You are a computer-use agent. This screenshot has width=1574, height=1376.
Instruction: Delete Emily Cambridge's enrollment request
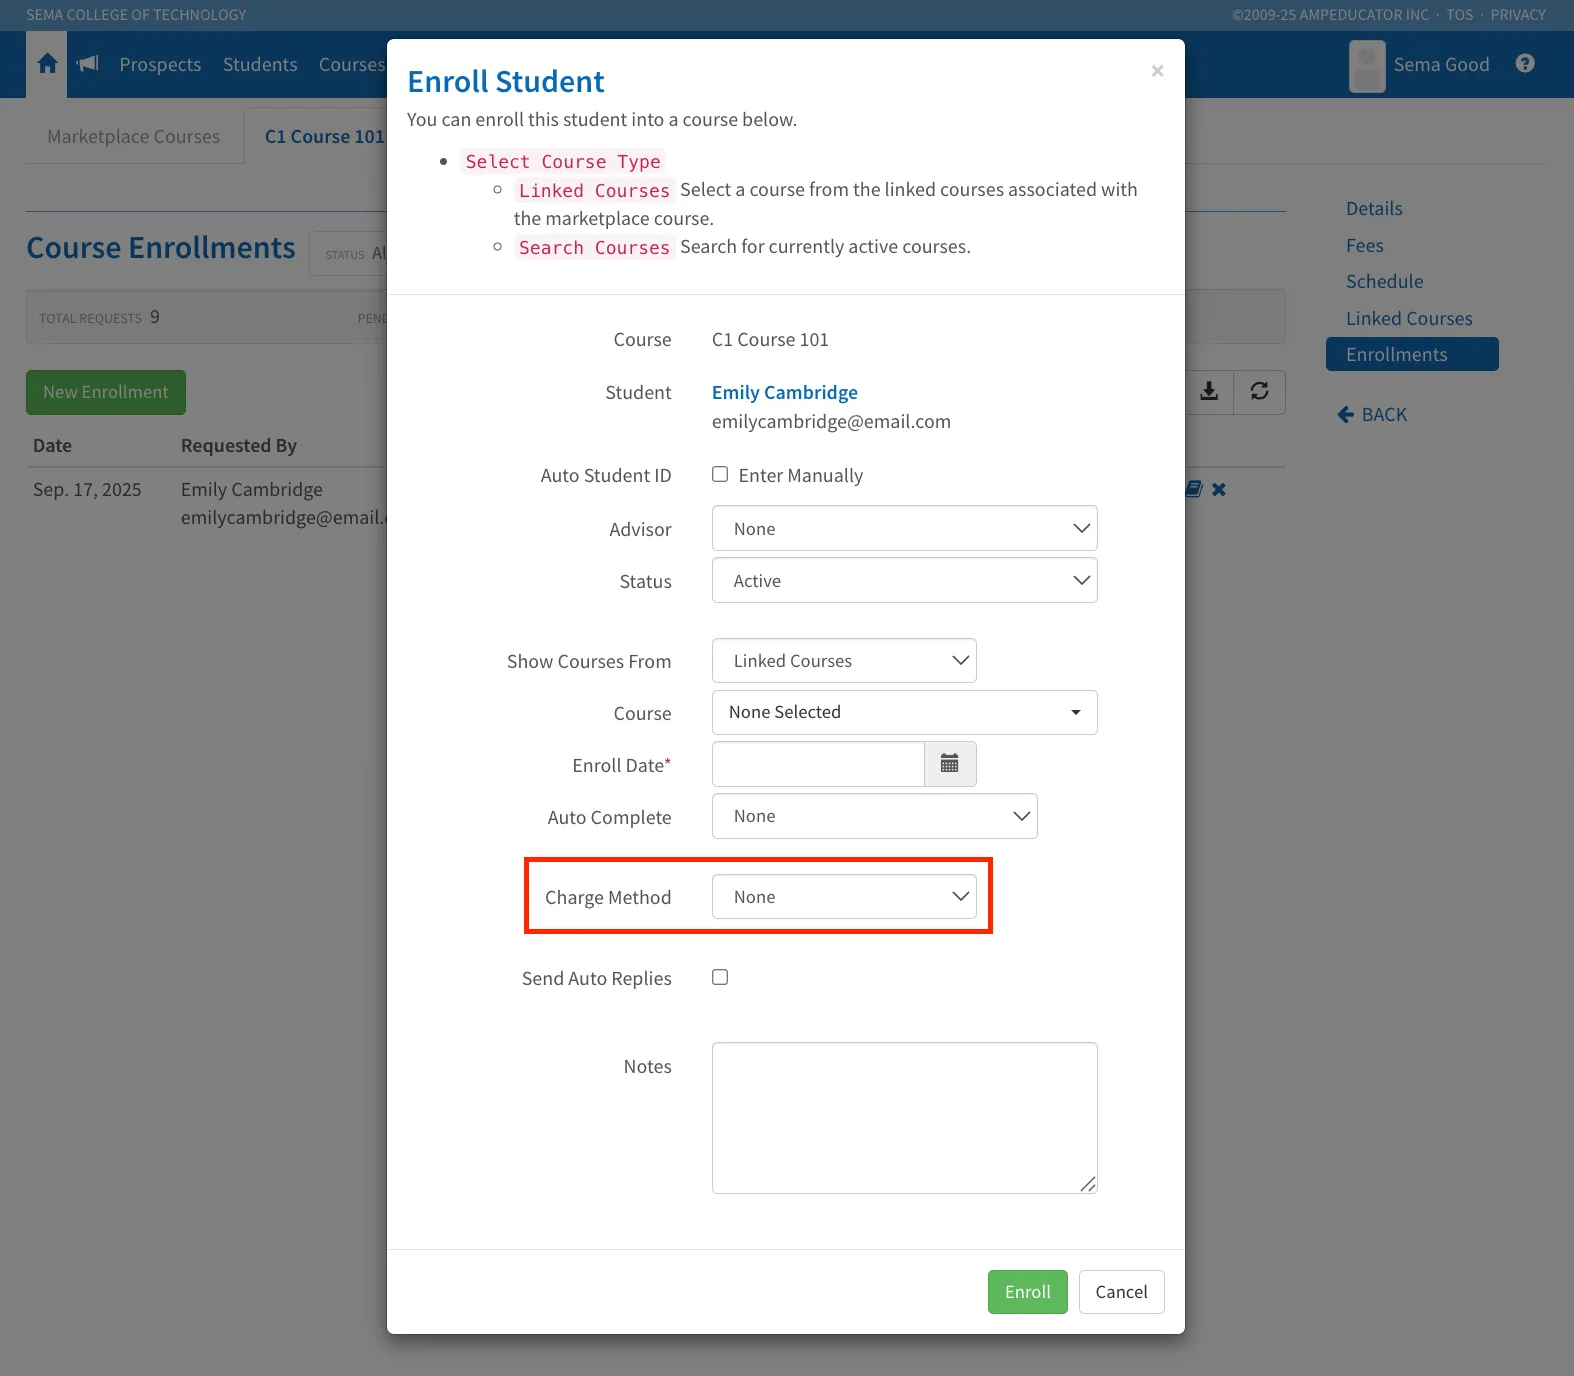click(x=1219, y=489)
